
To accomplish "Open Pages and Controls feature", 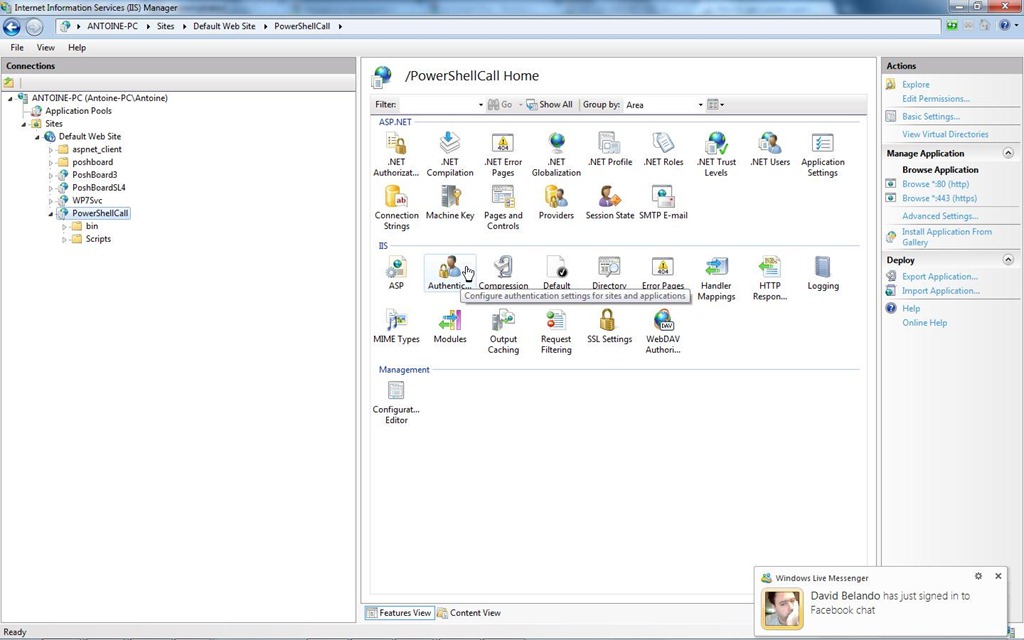I will [503, 208].
